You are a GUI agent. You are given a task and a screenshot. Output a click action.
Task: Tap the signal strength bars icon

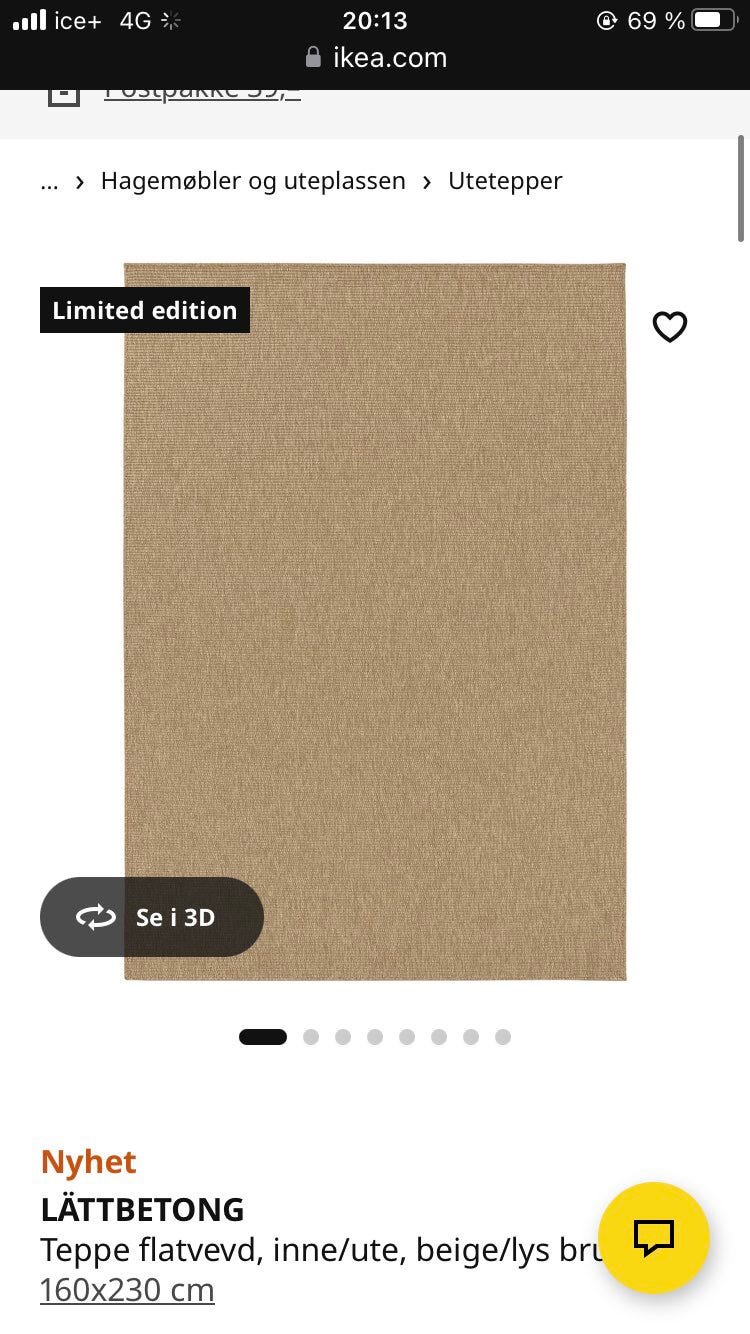(x=29, y=20)
